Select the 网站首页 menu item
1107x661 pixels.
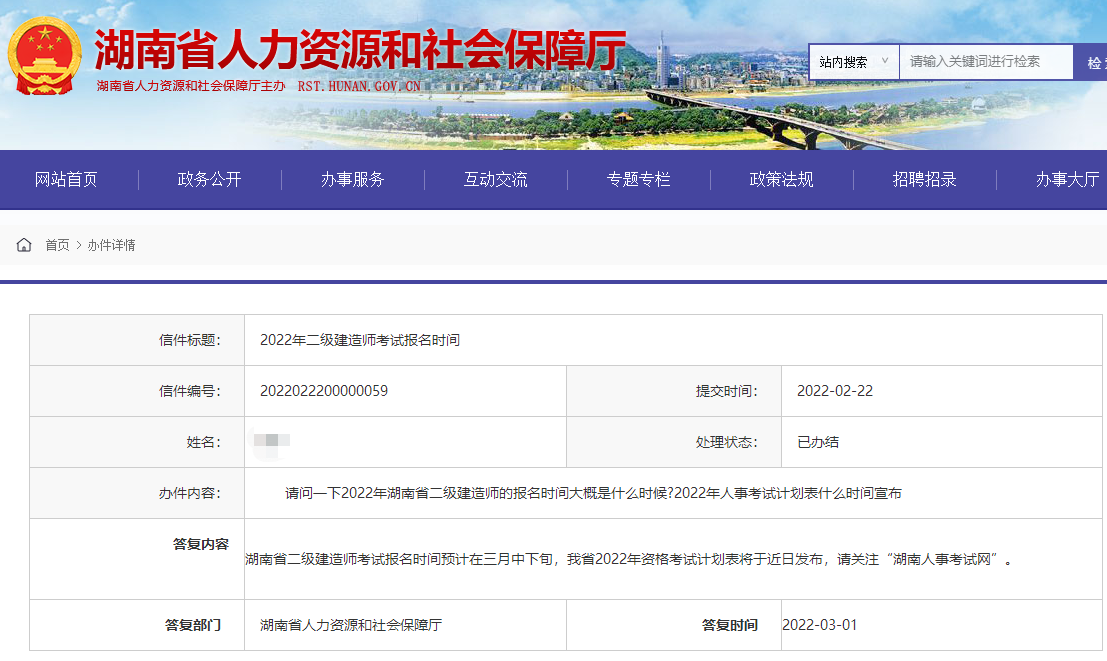tap(67, 179)
